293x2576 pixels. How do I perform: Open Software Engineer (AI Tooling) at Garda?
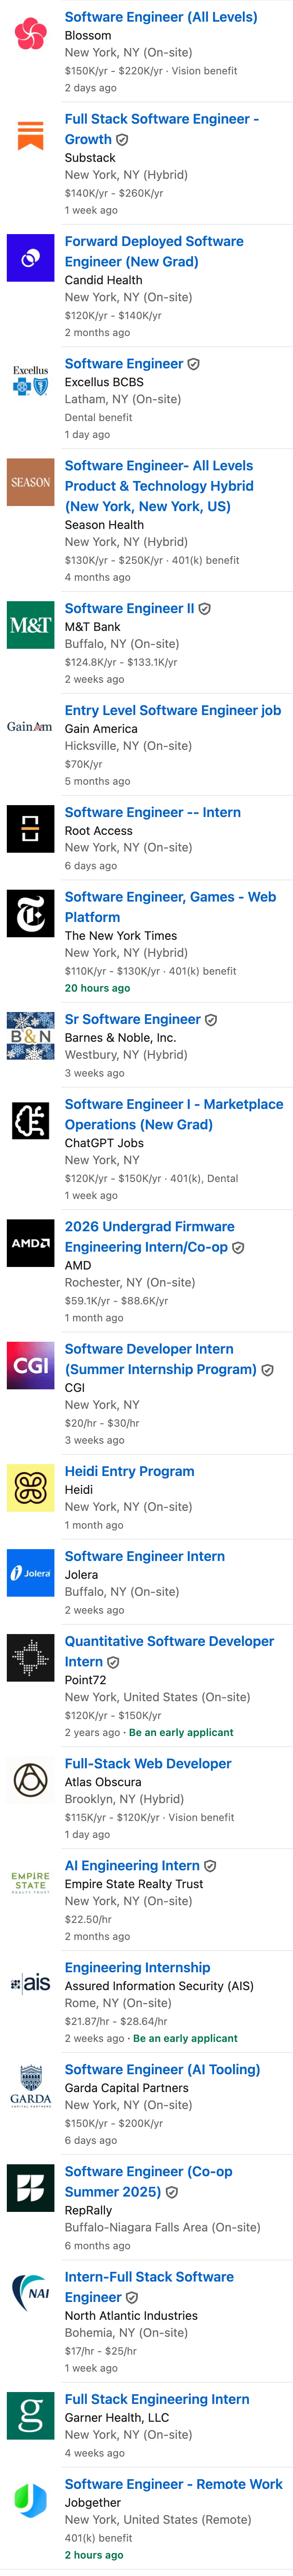(x=162, y=2041)
